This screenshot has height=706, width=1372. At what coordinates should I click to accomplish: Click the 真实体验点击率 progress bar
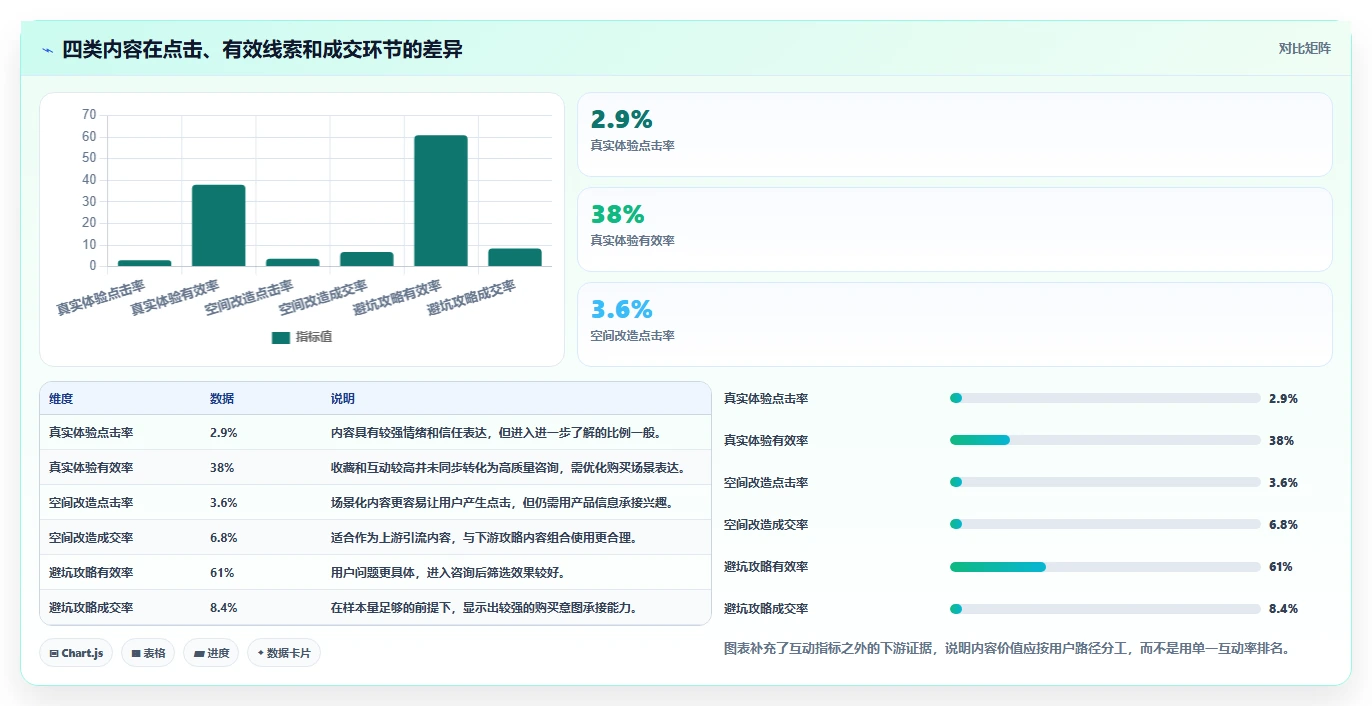[x=1105, y=398]
